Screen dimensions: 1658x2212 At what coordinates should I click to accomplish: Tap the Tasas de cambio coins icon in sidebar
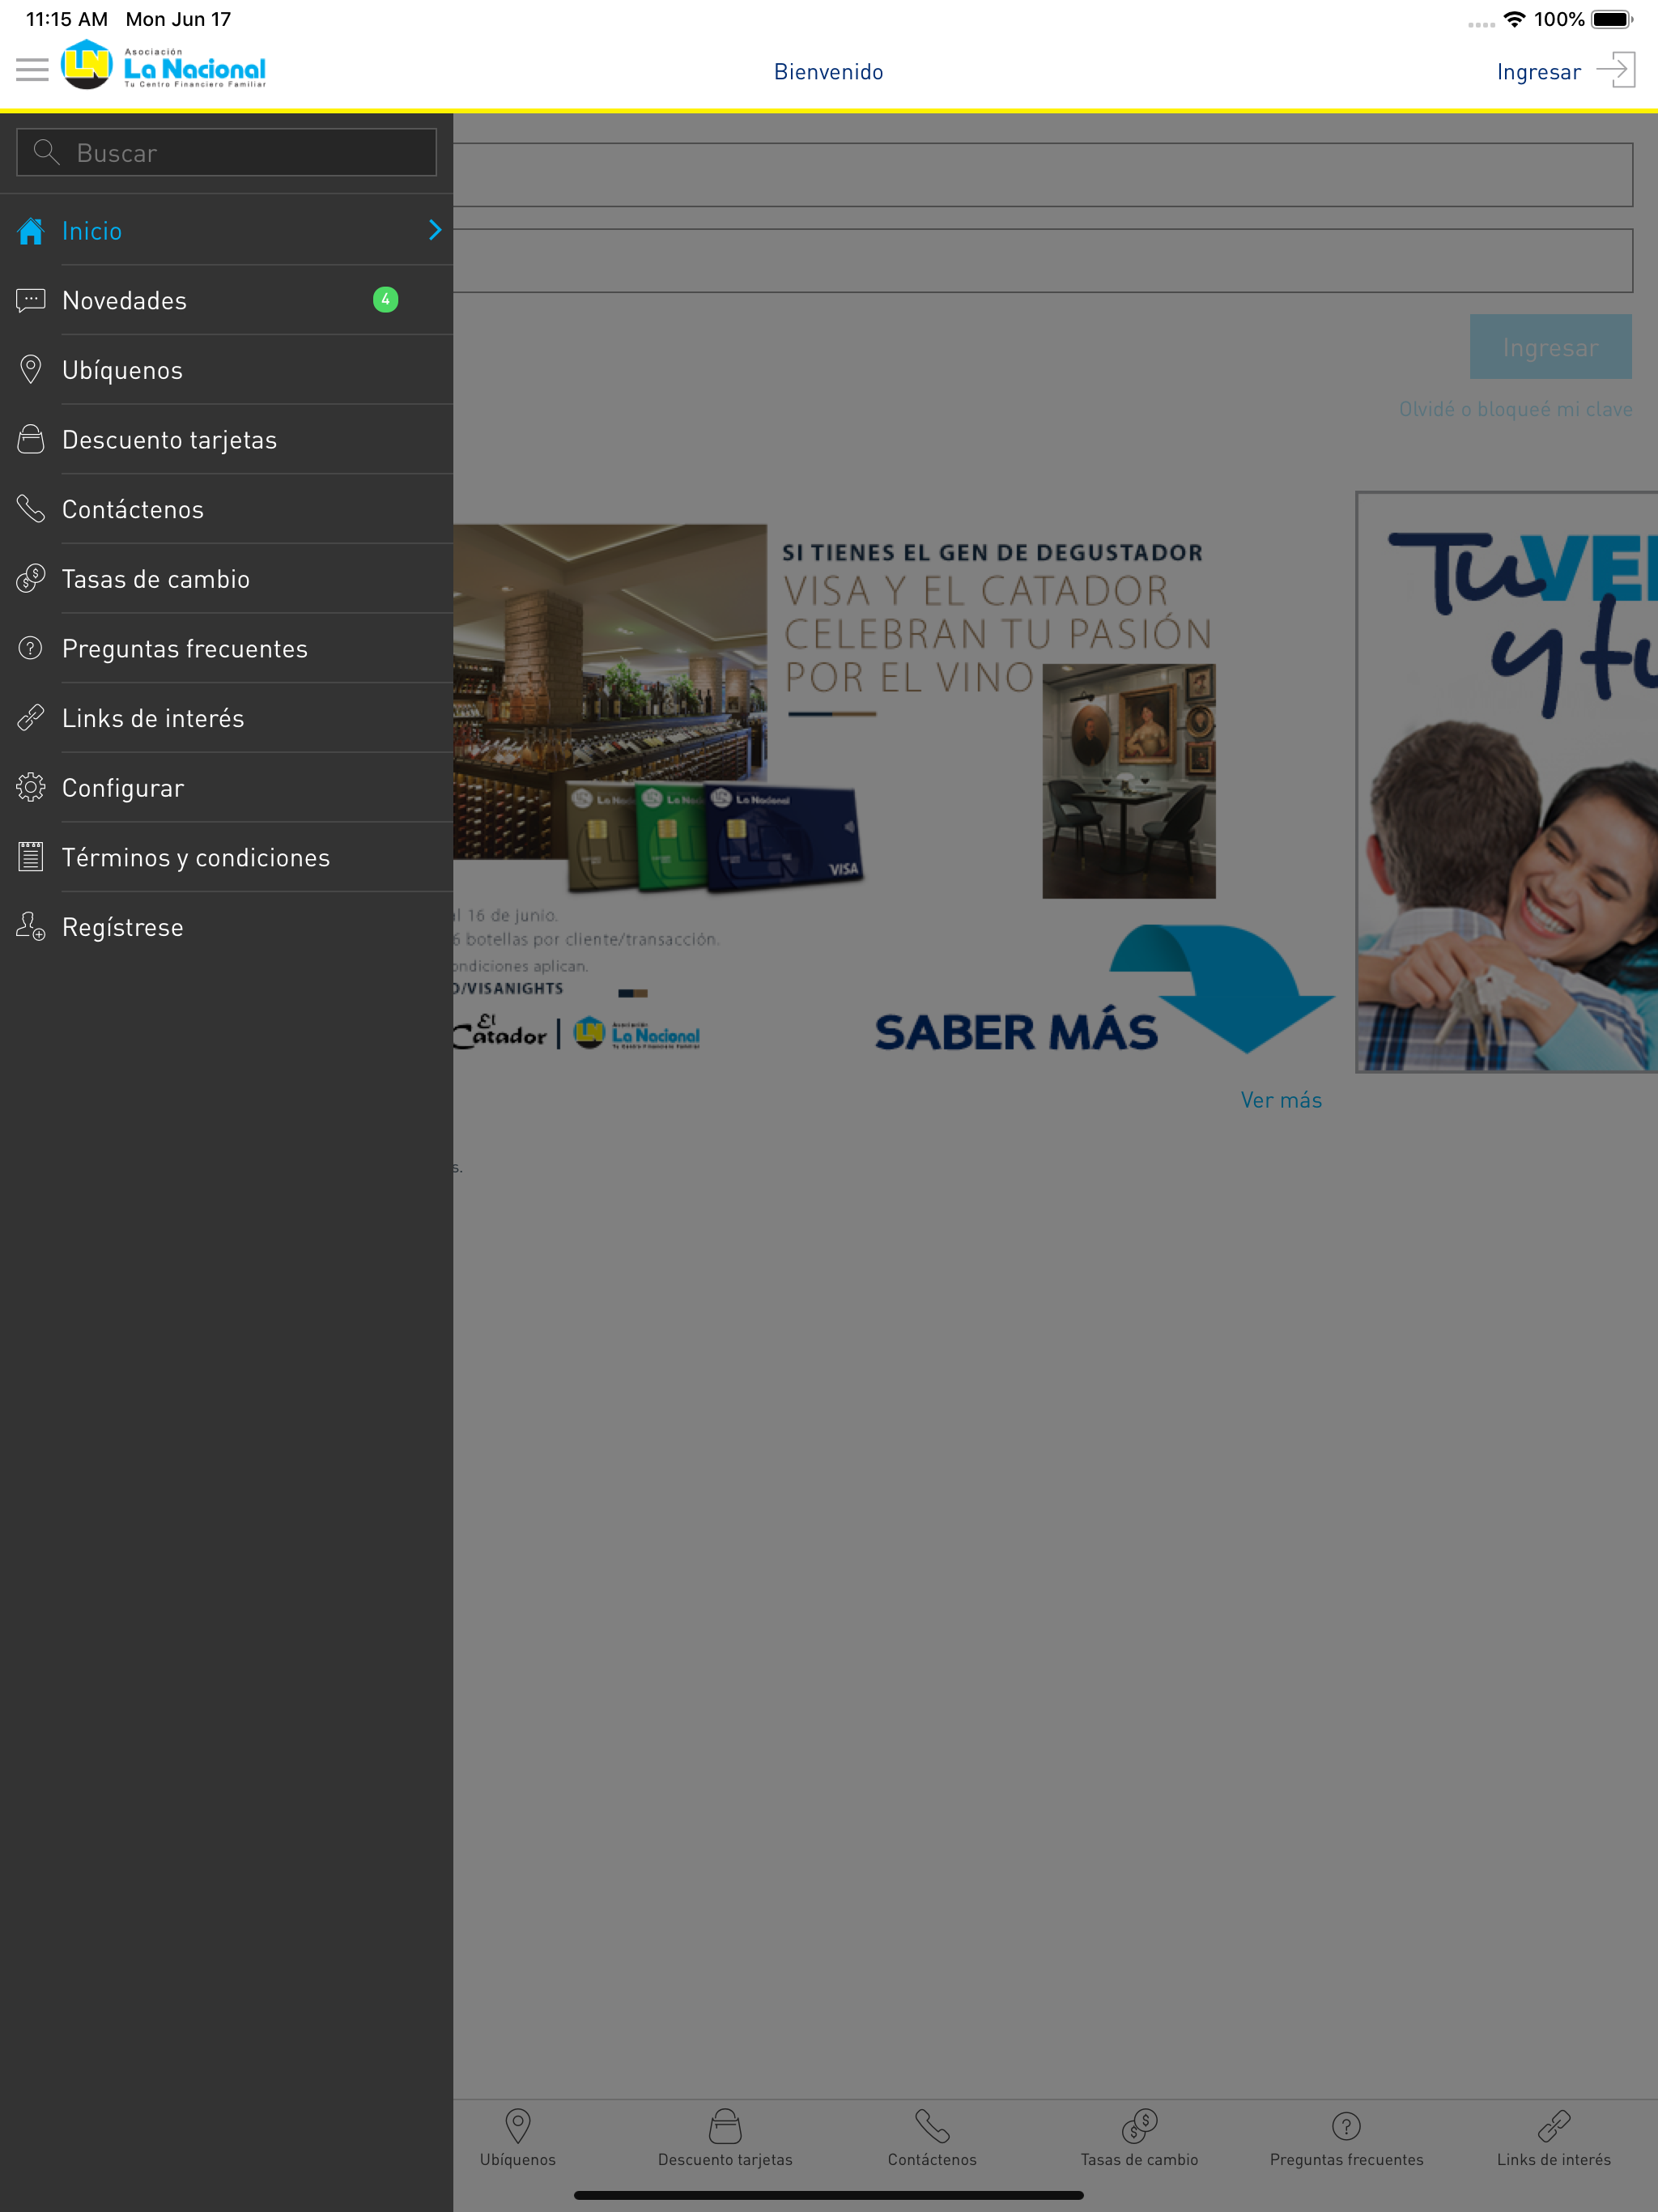coord(31,578)
